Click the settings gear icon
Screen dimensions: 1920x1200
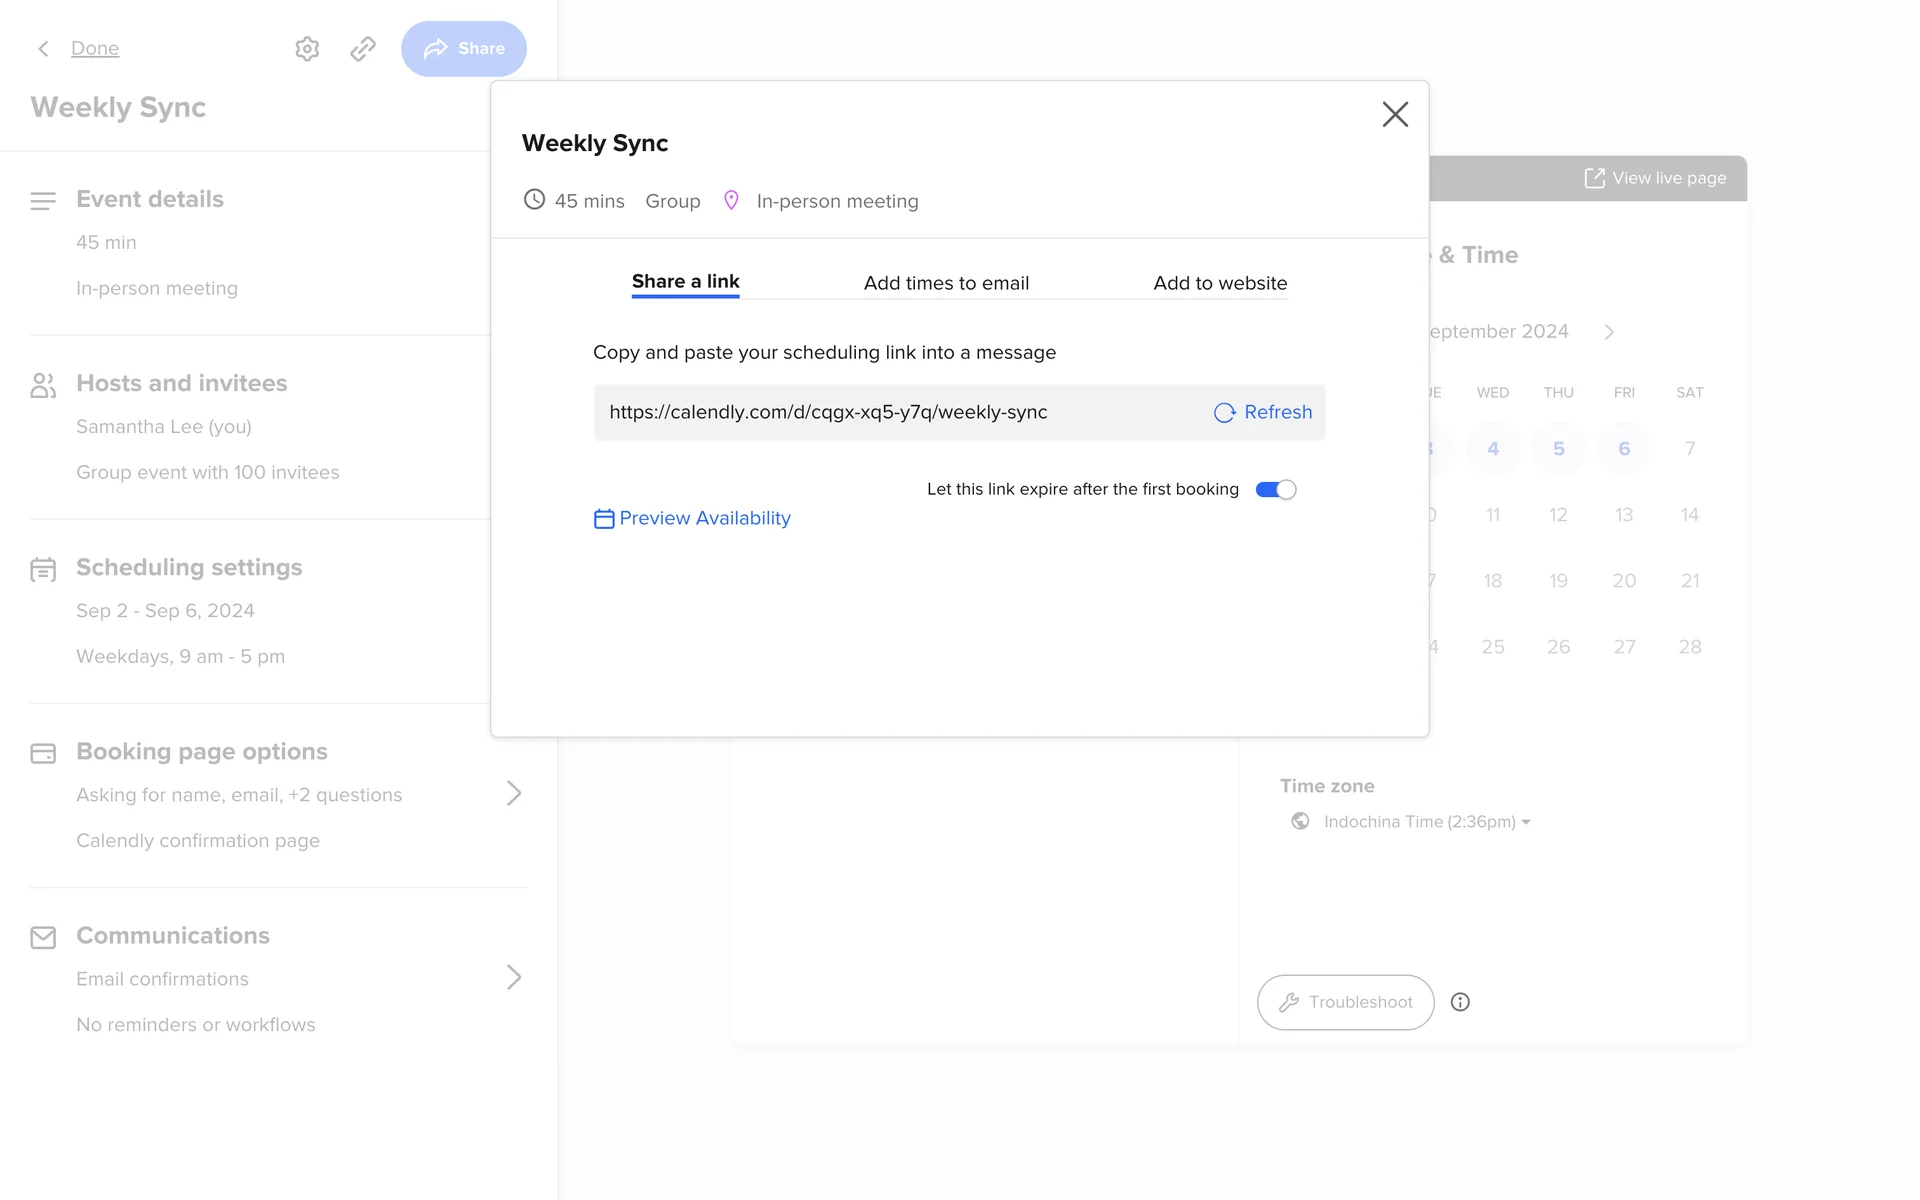[307, 49]
